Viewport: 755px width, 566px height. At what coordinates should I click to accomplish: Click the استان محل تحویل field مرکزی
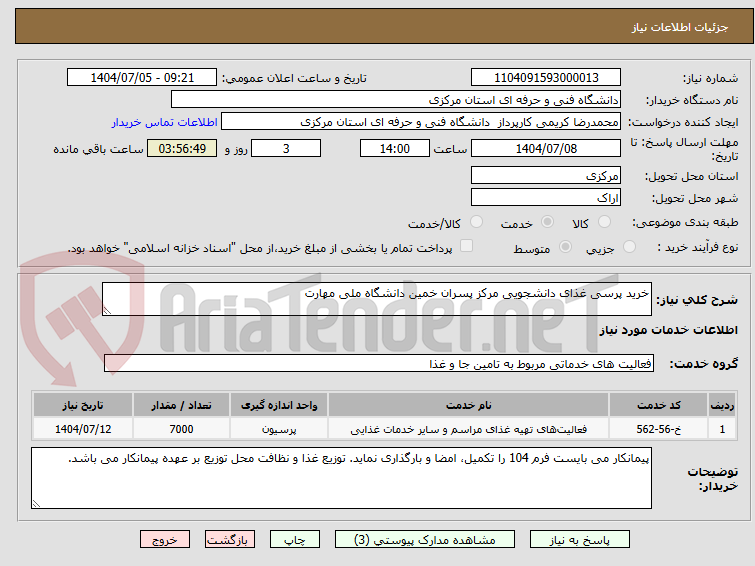[x=546, y=176]
